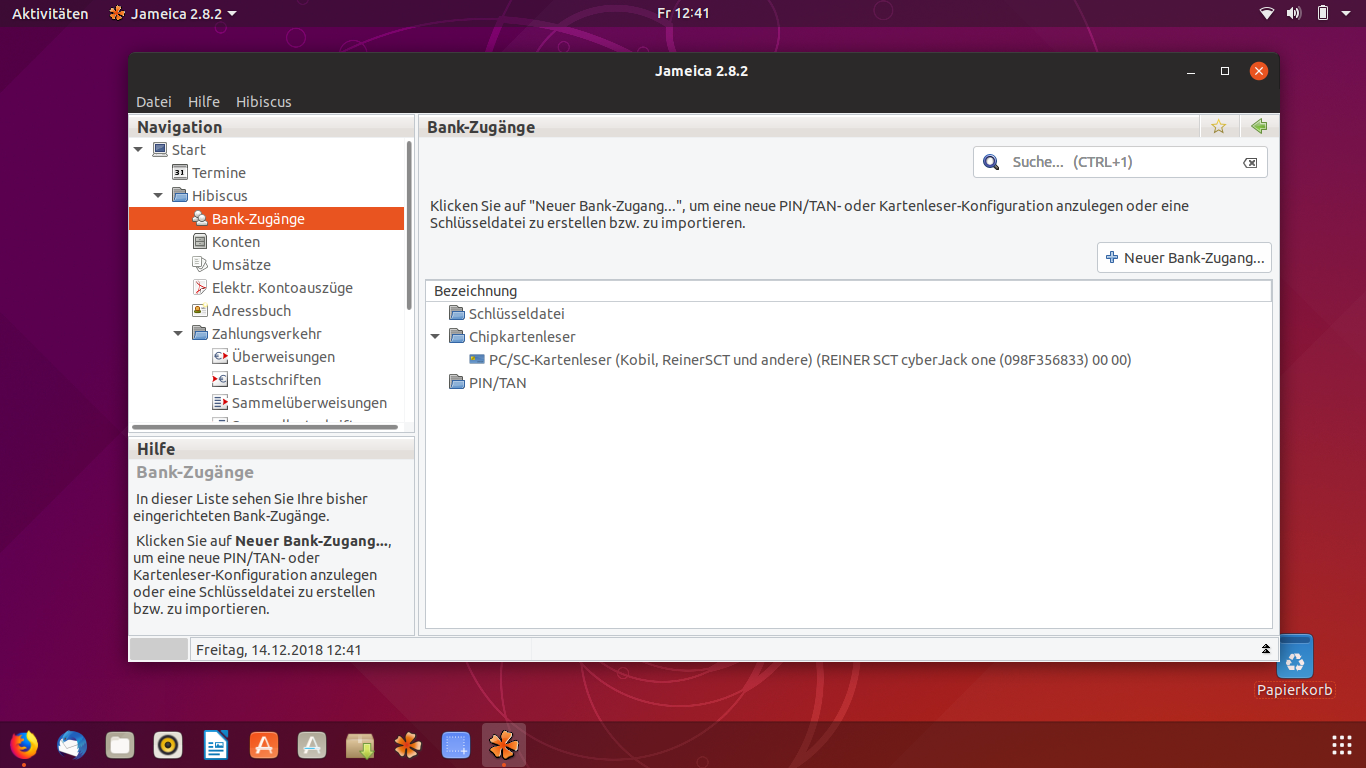Image resolution: width=1366 pixels, height=768 pixels.
Task: Open Rhythmbox from the dock
Action: pyautogui.click(x=168, y=745)
